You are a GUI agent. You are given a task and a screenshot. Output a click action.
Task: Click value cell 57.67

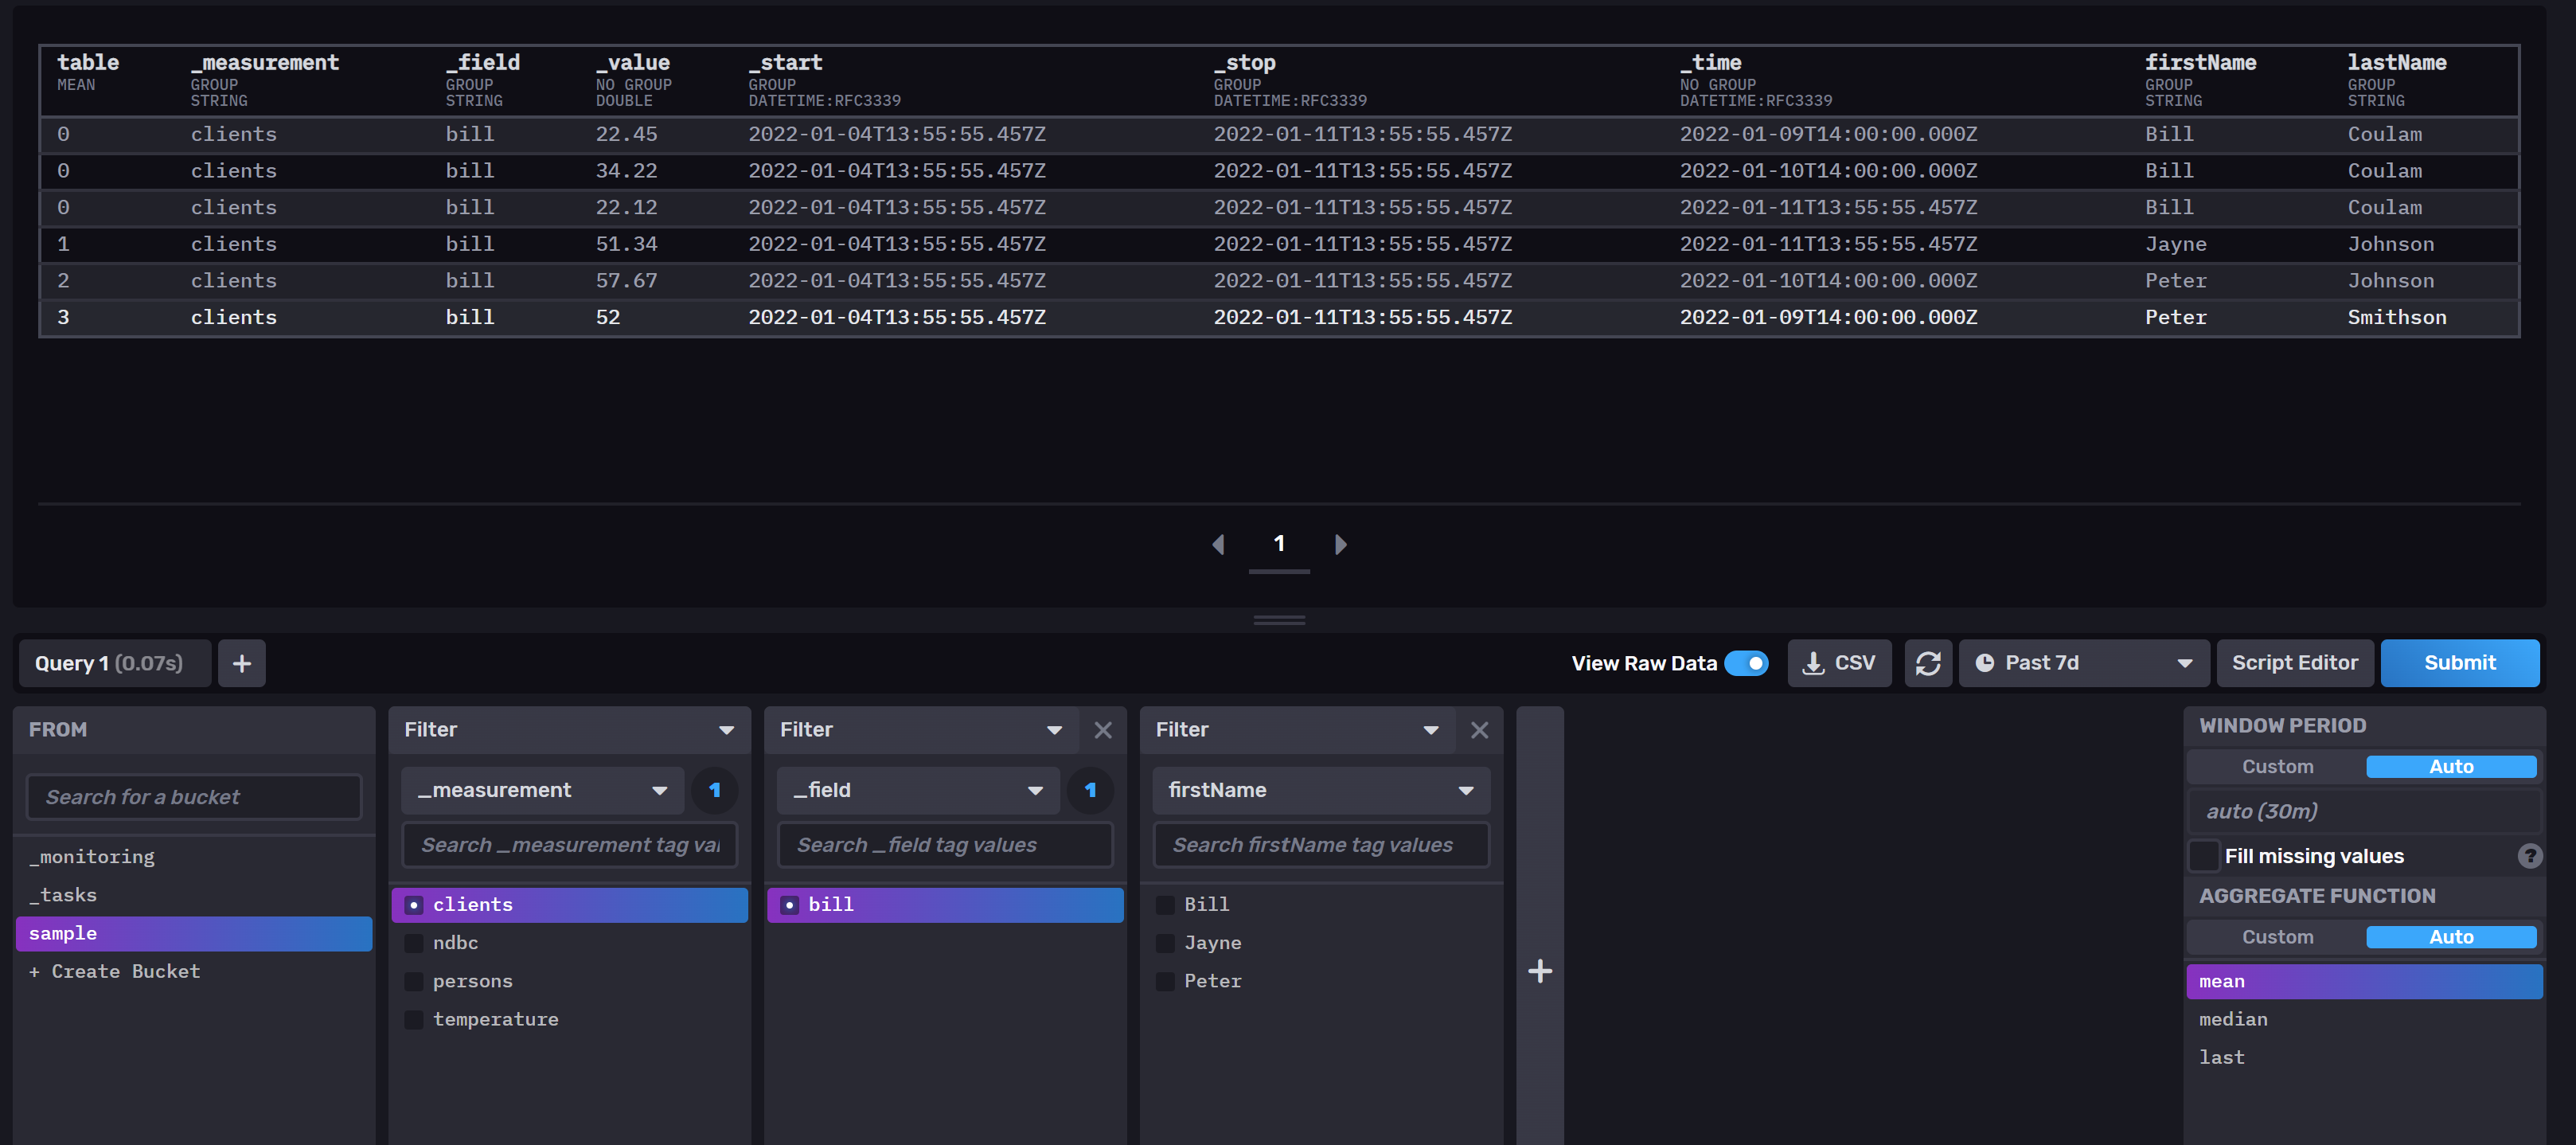coord(626,281)
